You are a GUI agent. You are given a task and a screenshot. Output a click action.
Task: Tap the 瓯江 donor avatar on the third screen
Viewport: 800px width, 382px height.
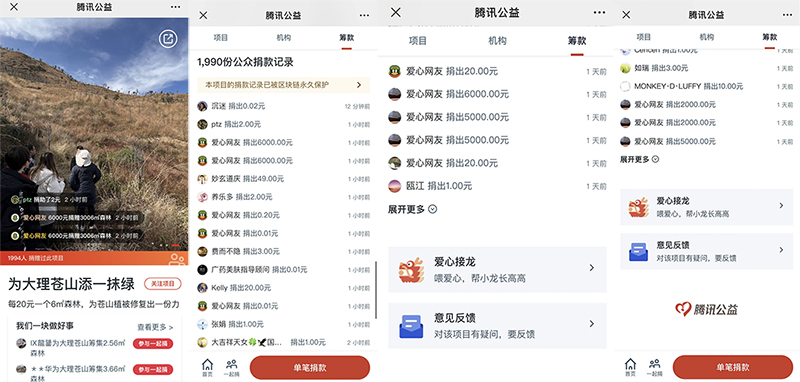click(394, 186)
